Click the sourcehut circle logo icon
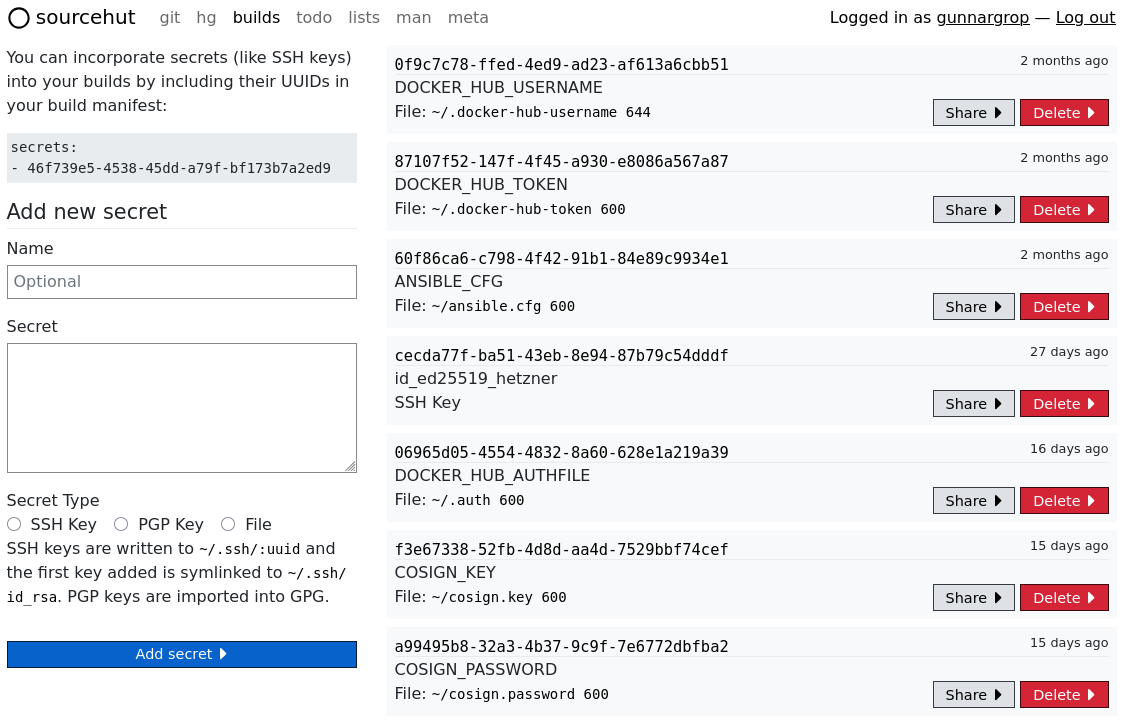Image resolution: width=1123 pixels, height=723 pixels. pos(19,18)
